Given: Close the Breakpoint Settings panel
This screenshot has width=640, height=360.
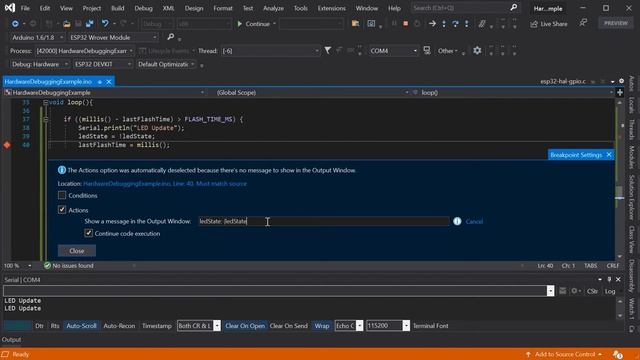Looking at the screenshot, I should [609, 155].
